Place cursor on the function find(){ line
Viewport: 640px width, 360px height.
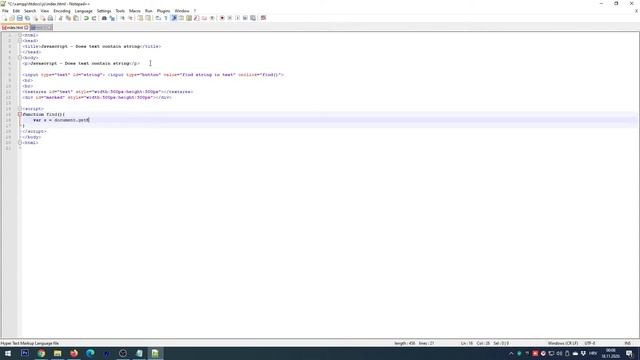click(x=44, y=114)
